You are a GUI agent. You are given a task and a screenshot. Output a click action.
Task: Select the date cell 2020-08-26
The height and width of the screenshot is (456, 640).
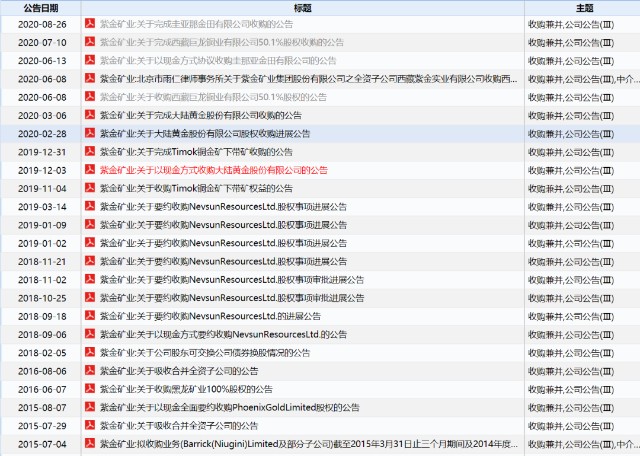click(42, 24)
